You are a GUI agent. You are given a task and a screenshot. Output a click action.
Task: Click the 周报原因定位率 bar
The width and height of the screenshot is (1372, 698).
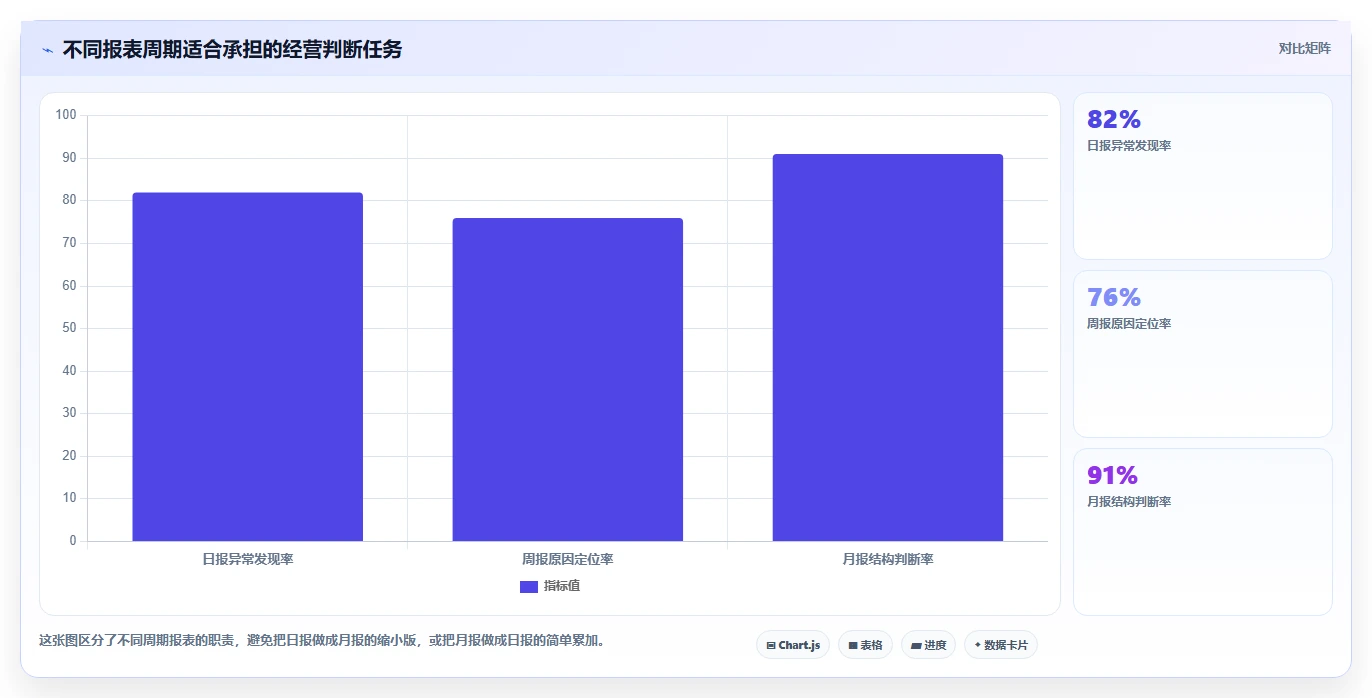click(x=567, y=380)
